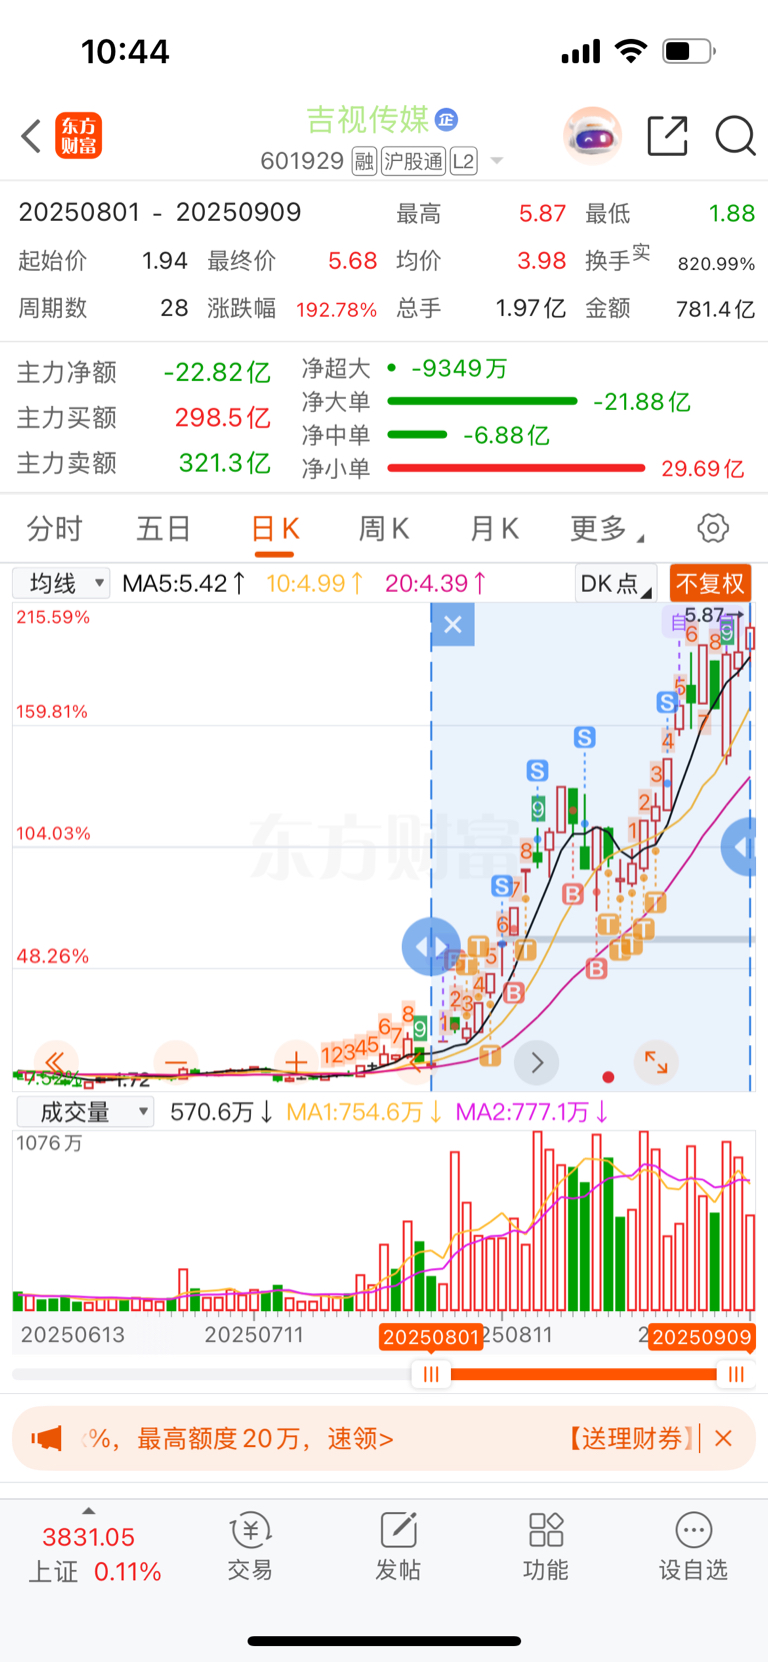Tap stock name 吉视传媒
This screenshot has height=1663, width=768.
[367, 120]
